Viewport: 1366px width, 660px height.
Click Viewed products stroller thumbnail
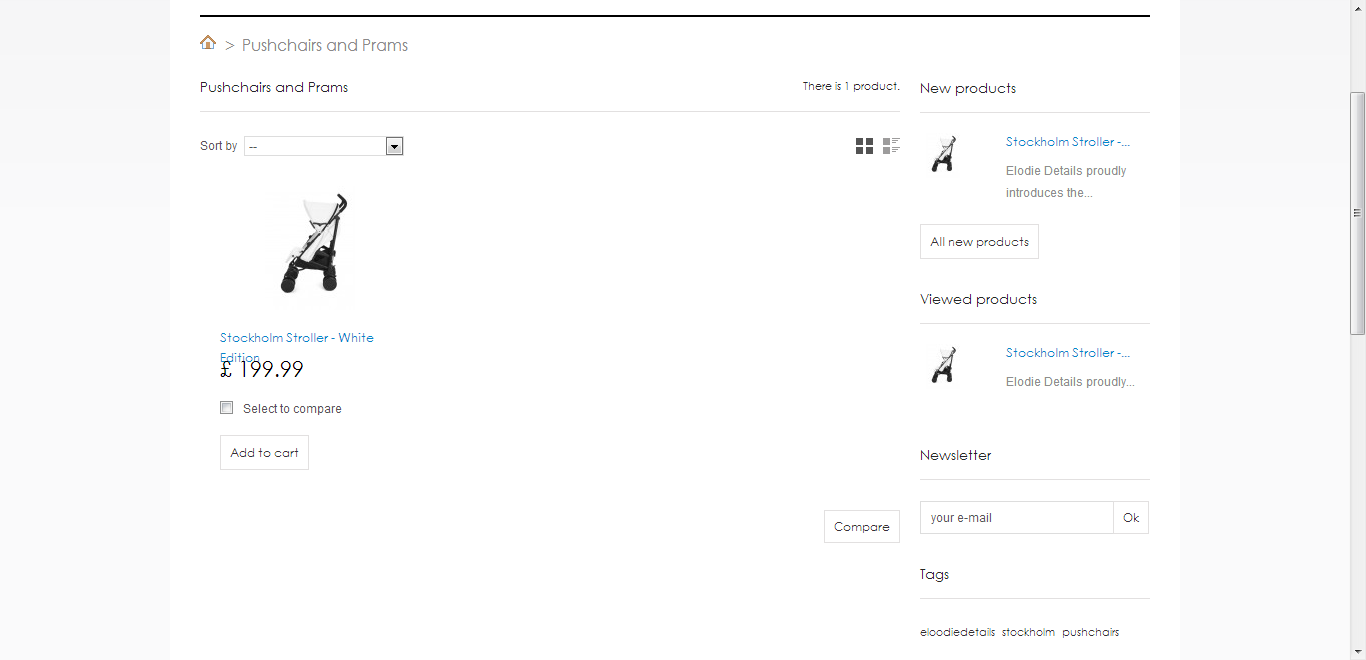pos(943,365)
